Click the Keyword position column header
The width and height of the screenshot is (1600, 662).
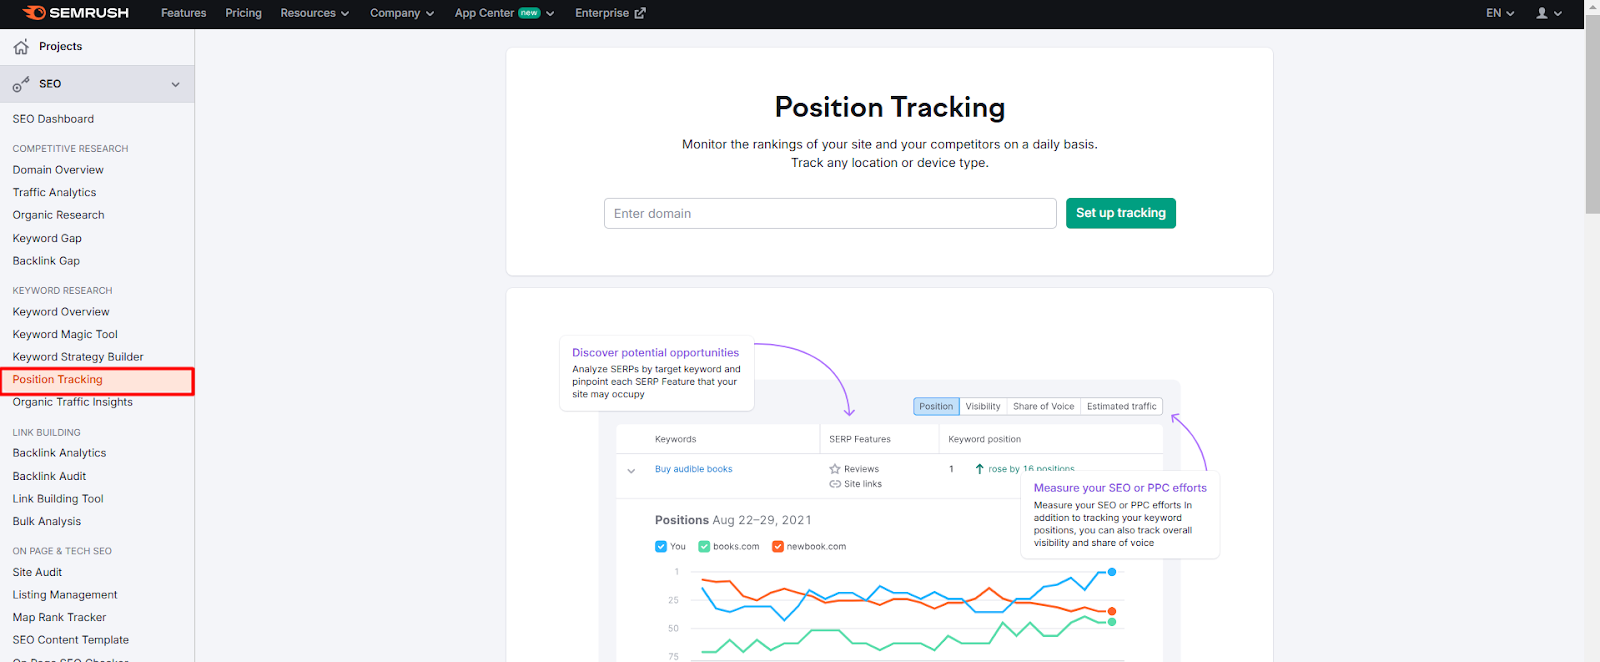[984, 439]
